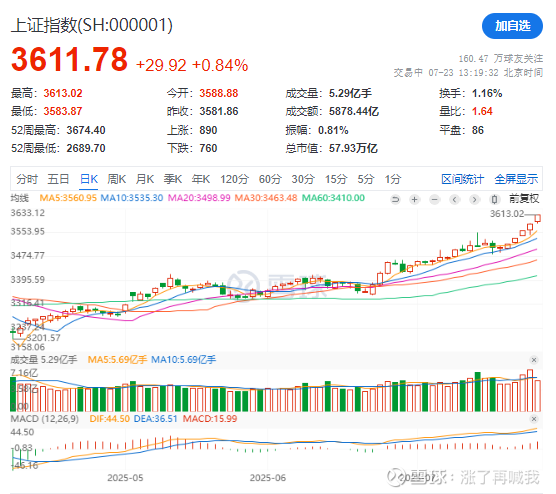Click the MA5:3560.95 moving average label

pos(68,198)
